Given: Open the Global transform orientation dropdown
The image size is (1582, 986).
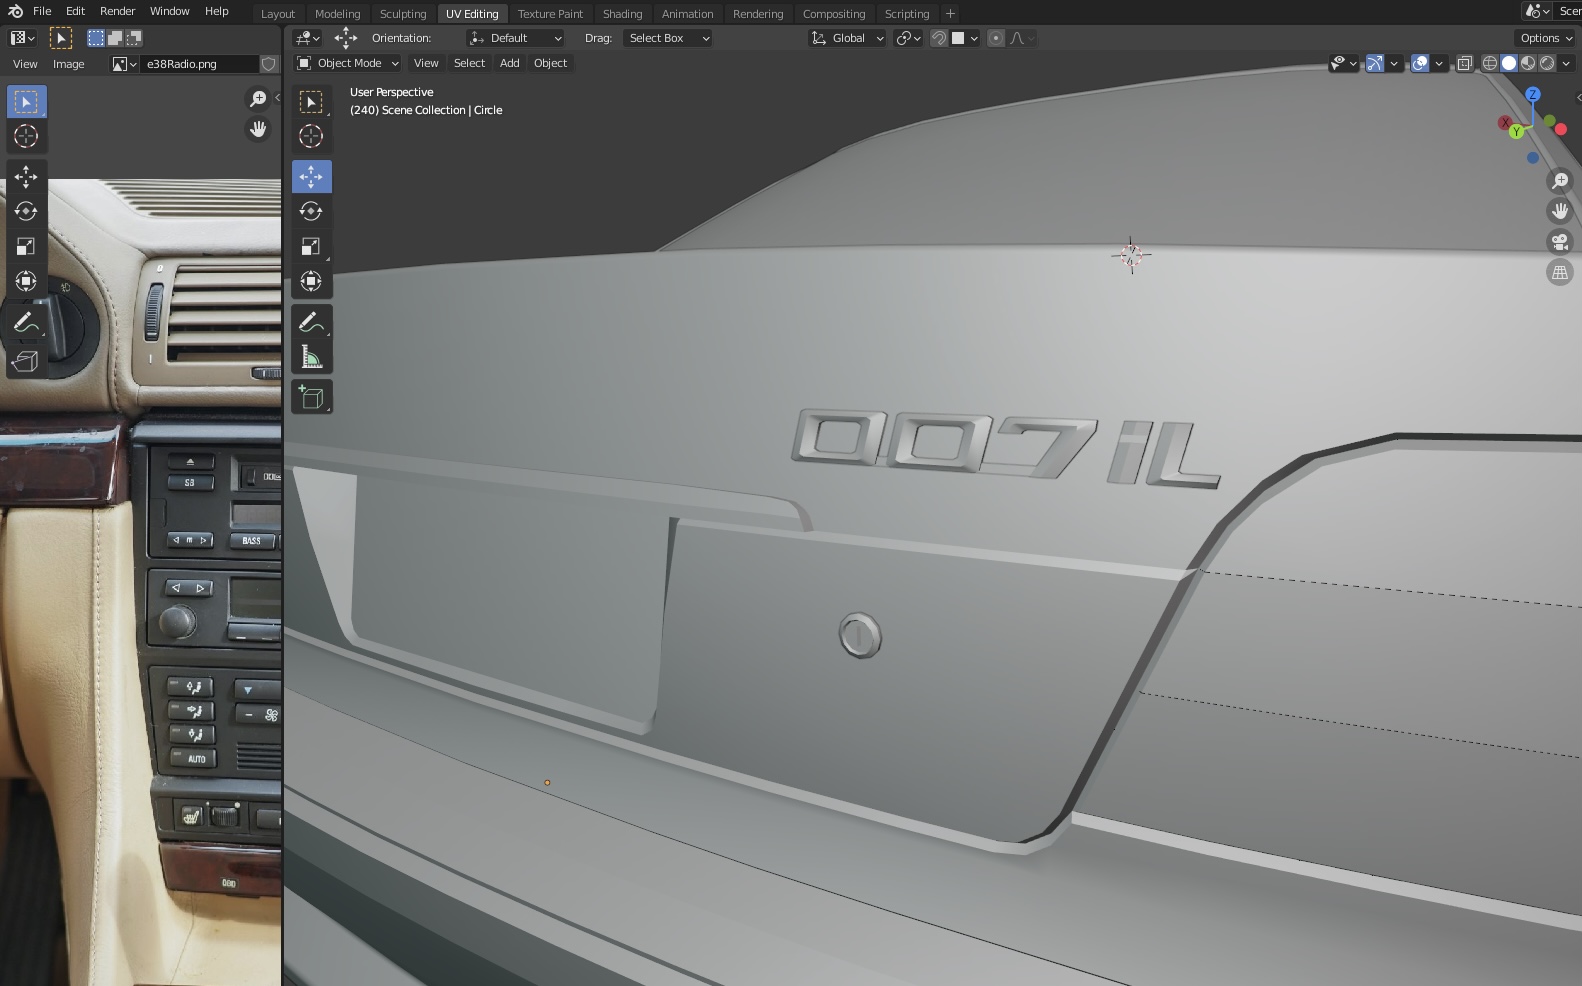Looking at the screenshot, I should [x=847, y=38].
